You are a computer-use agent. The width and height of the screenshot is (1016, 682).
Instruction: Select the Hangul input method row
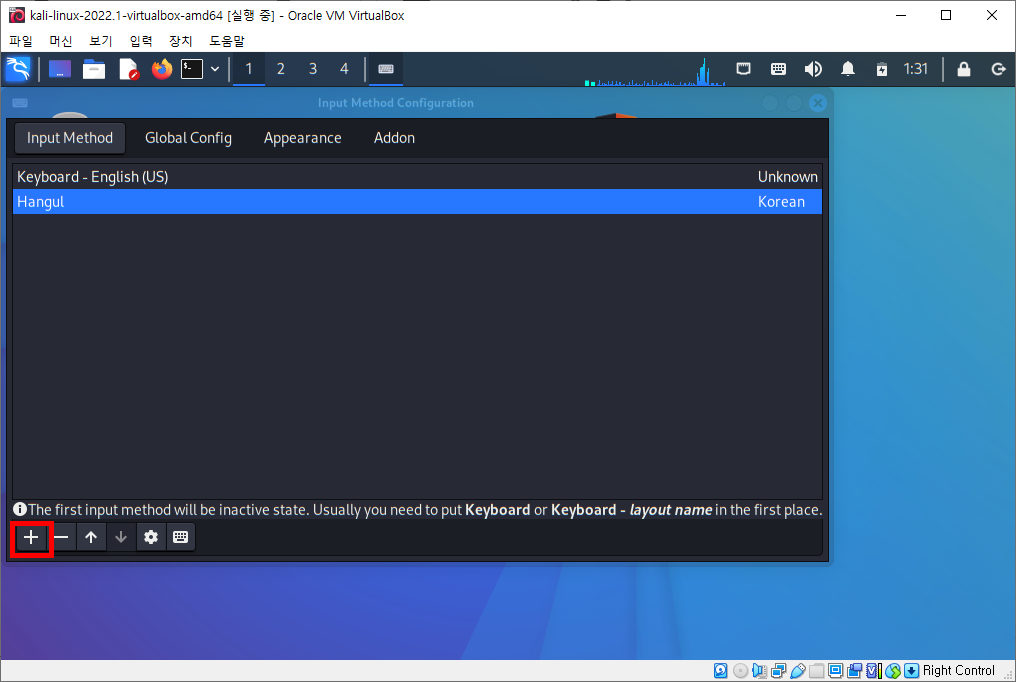(x=417, y=202)
